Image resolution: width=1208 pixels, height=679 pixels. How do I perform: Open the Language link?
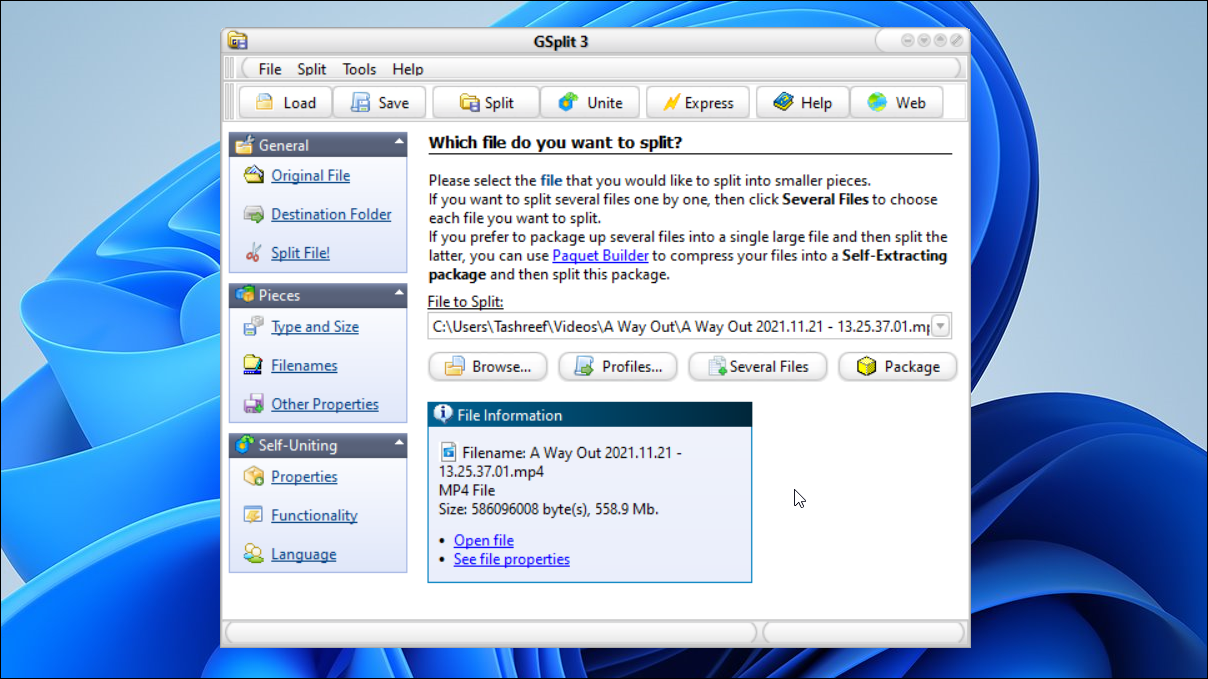(303, 555)
